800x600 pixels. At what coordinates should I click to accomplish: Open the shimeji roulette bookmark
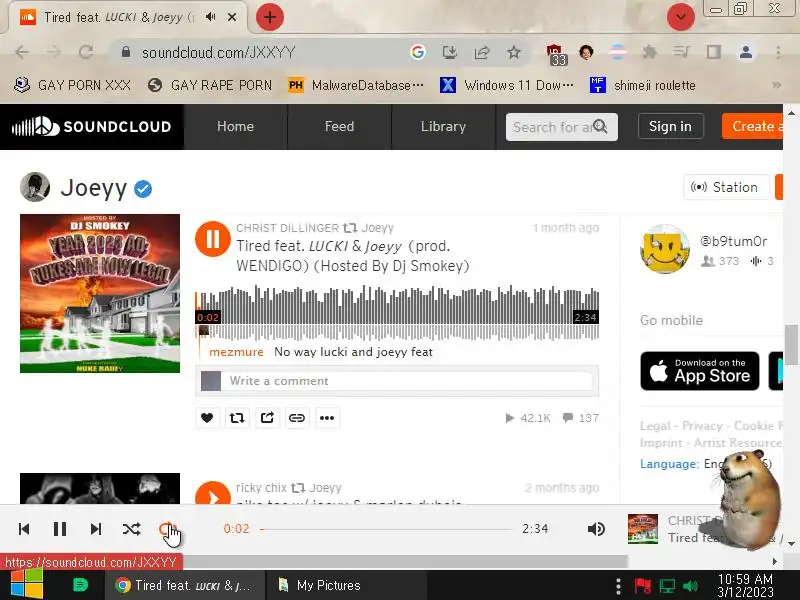643,85
